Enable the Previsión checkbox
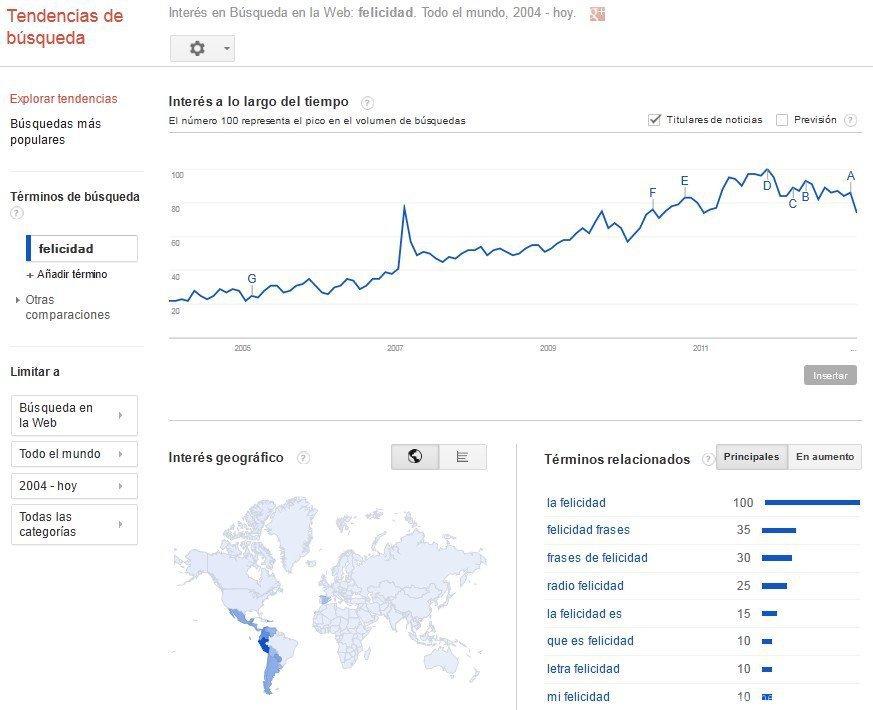Screen dimensions: 873x710 pos(780,118)
